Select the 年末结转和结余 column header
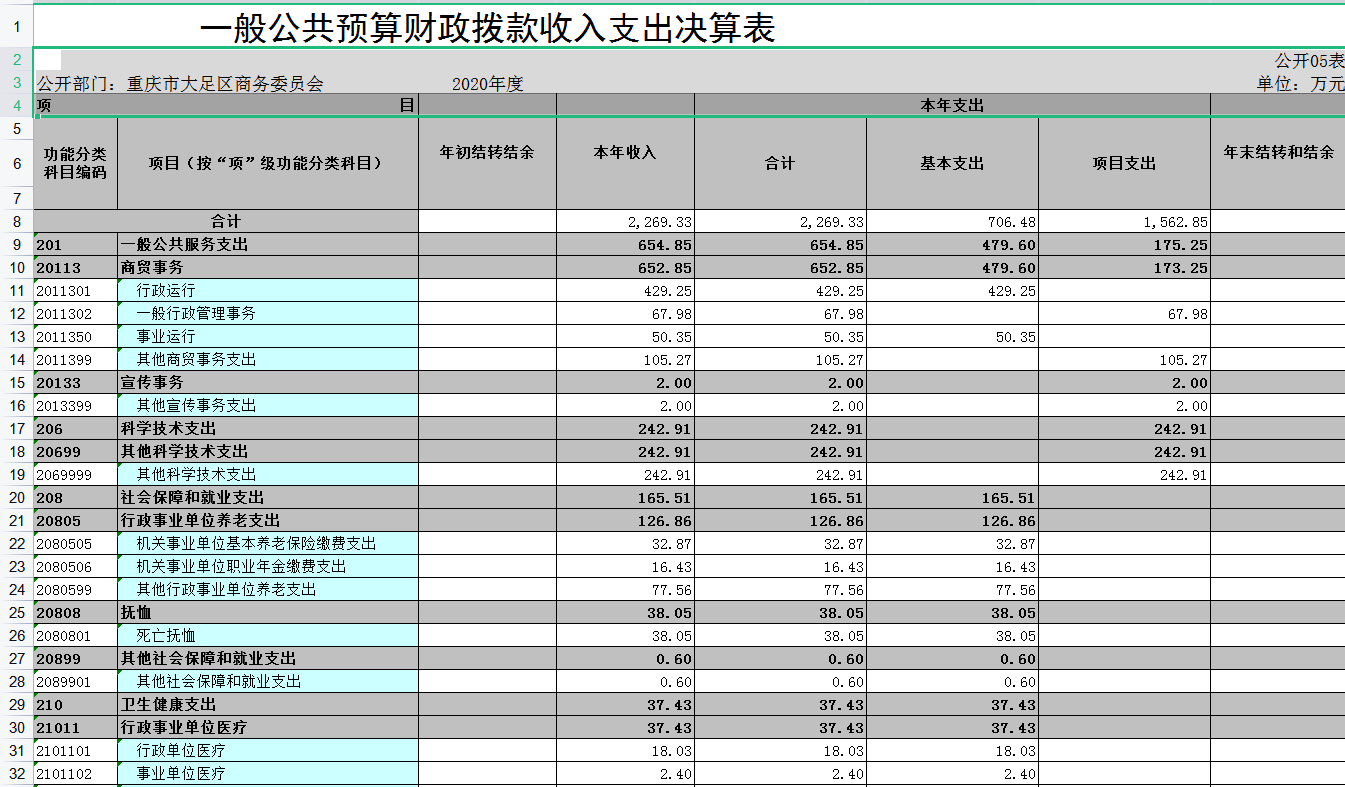 [x=1278, y=152]
